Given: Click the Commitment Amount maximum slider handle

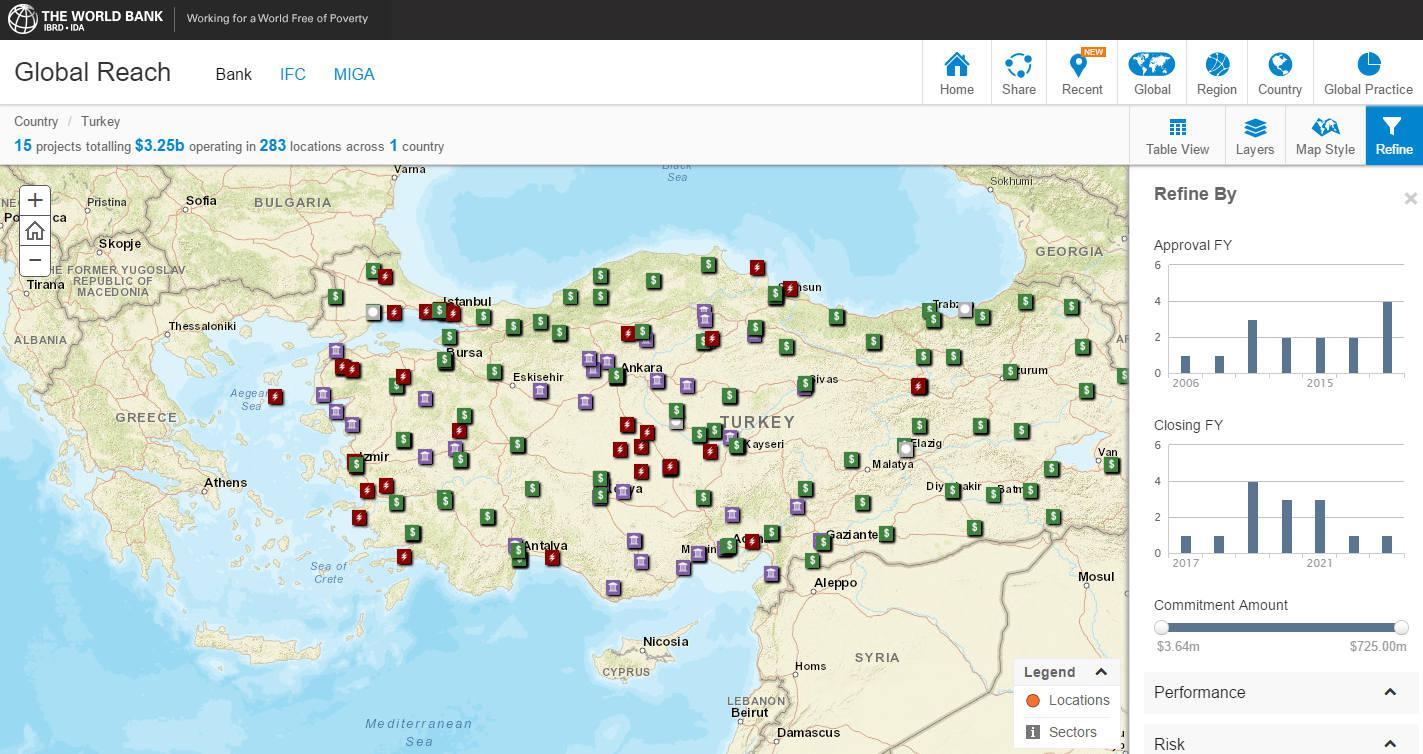Looking at the screenshot, I should pyautogui.click(x=1401, y=627).
